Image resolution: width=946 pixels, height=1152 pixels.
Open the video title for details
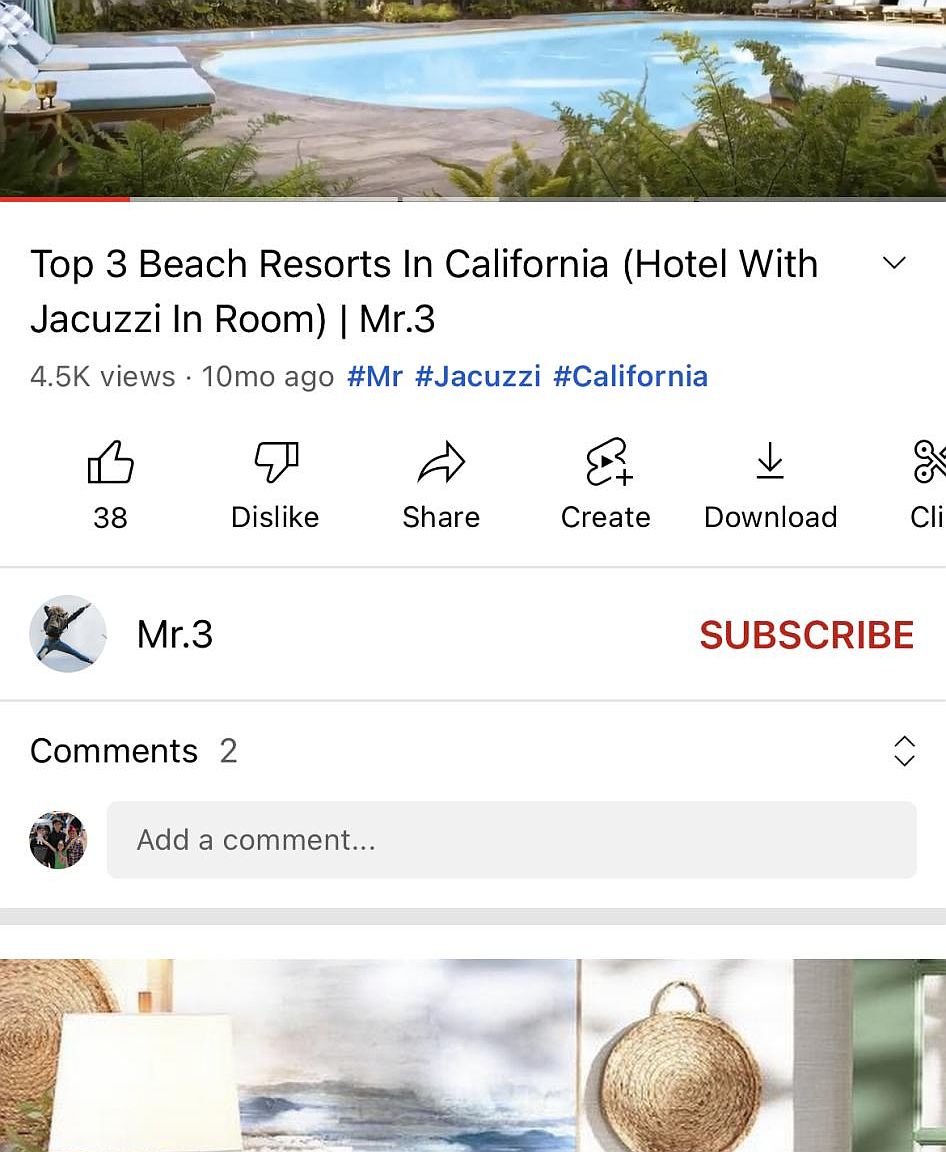(424, 291)
